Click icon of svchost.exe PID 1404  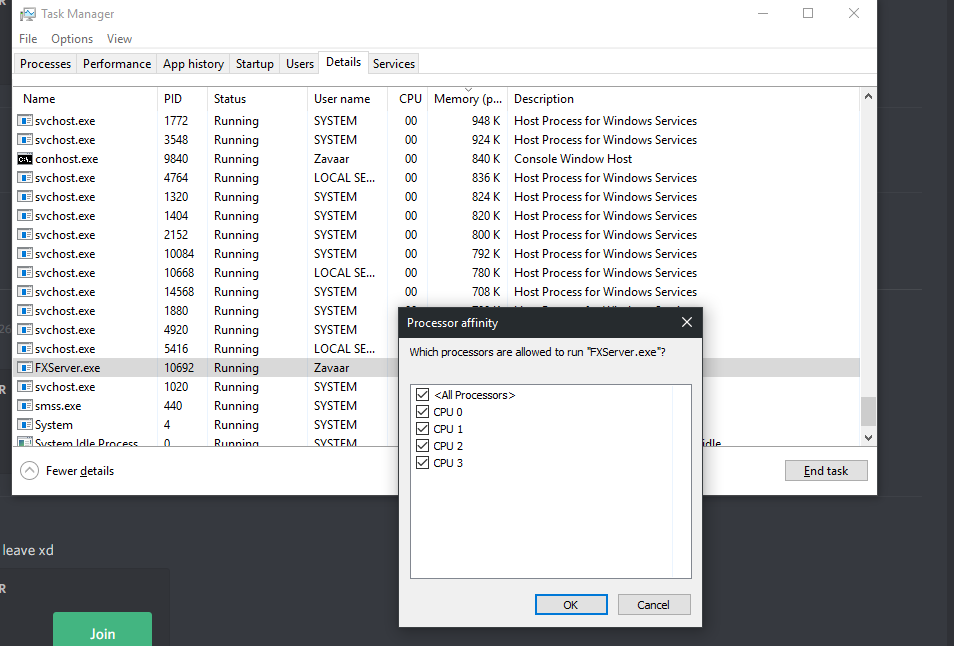25,215
